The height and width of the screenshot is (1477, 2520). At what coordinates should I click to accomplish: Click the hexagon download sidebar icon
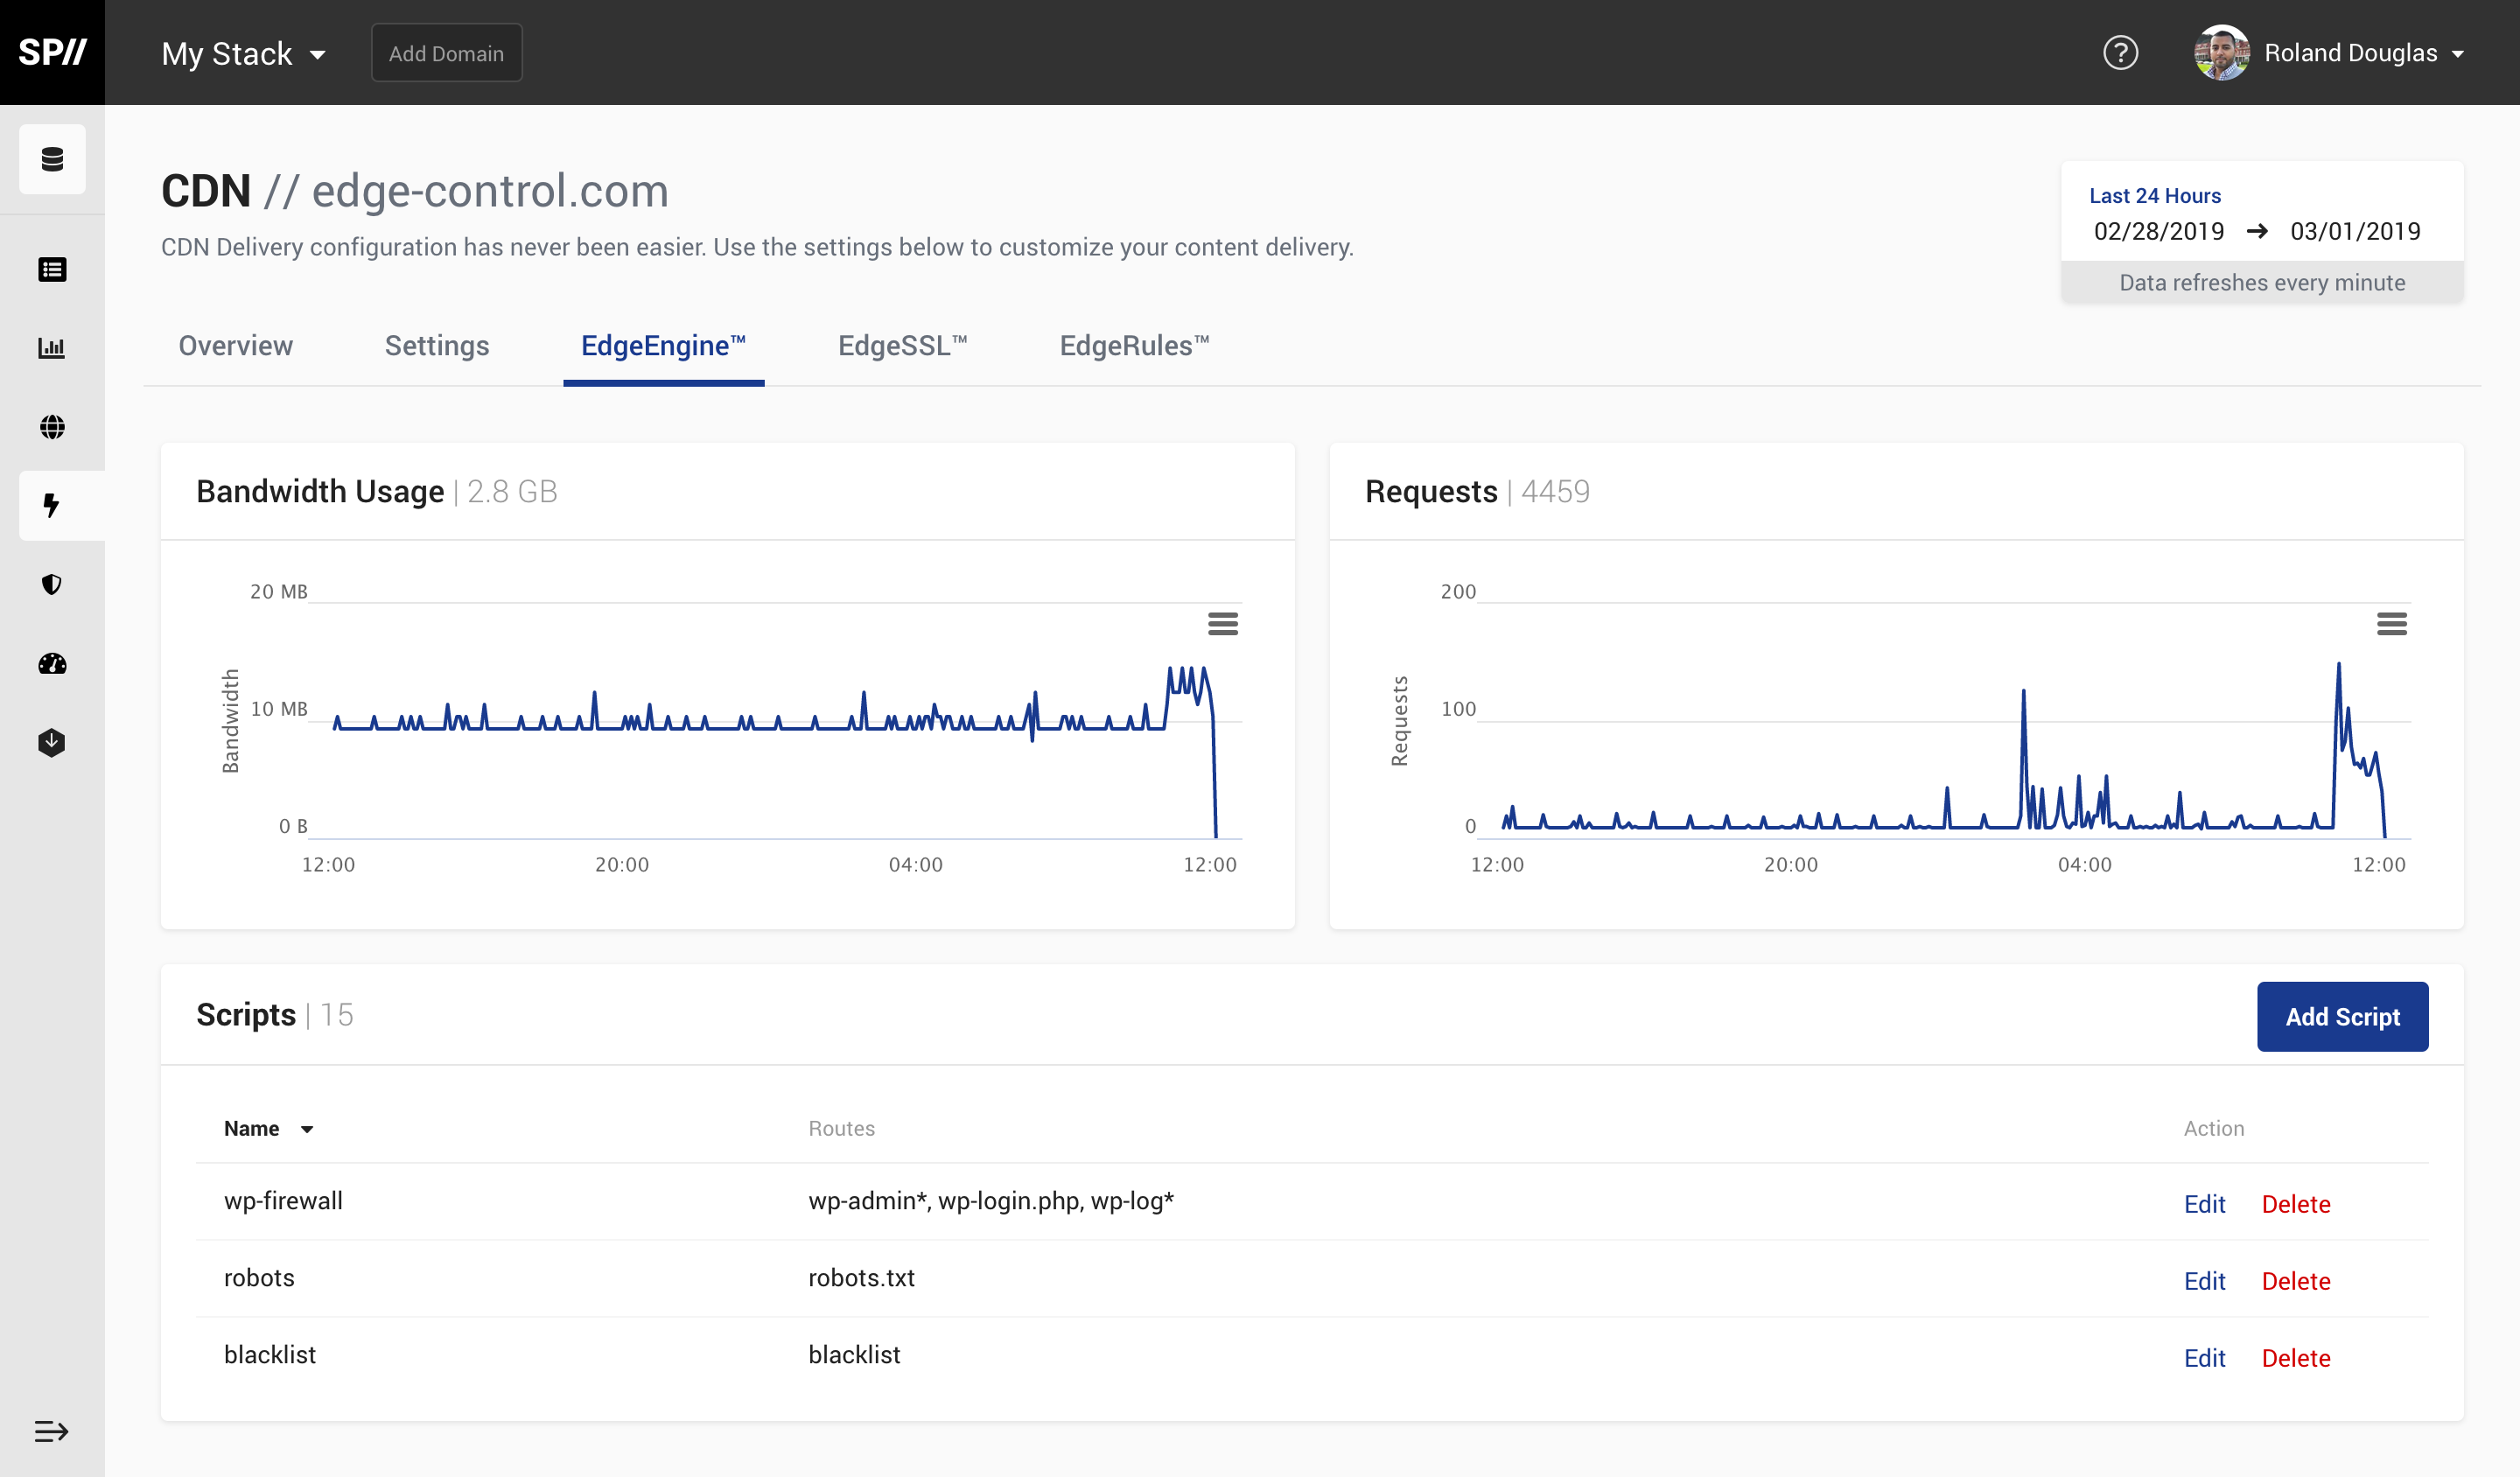52,742
